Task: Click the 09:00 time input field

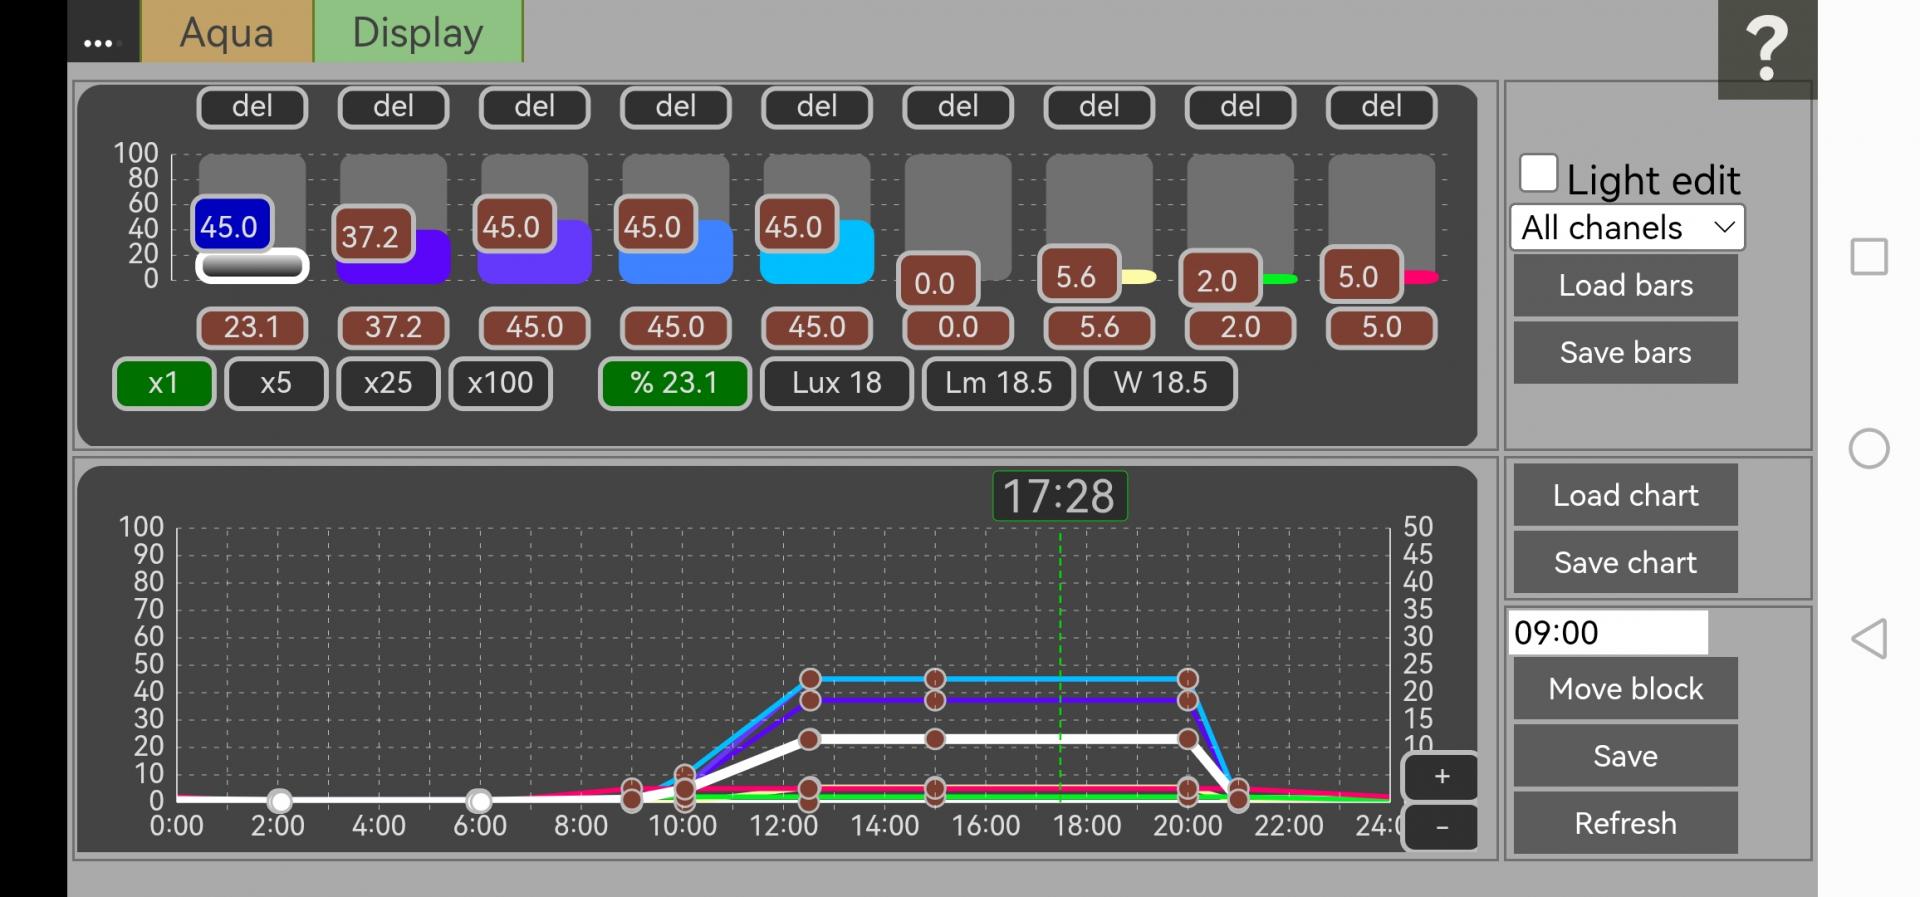Action: [1607, 633]
